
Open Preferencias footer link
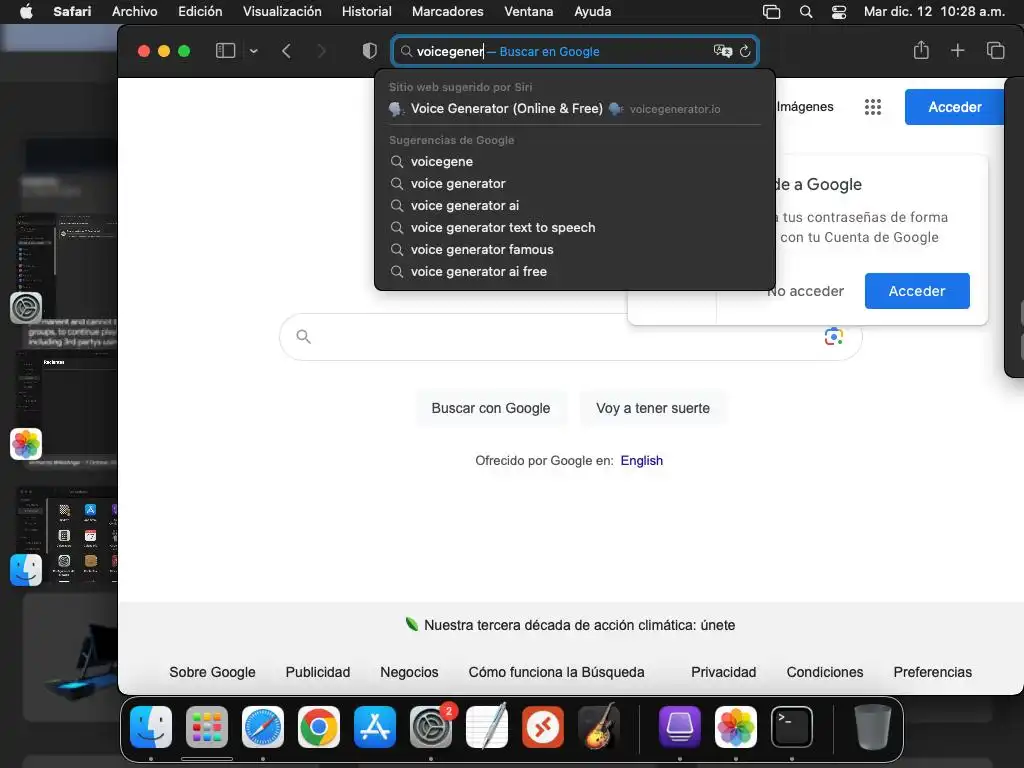coord(933,672)
